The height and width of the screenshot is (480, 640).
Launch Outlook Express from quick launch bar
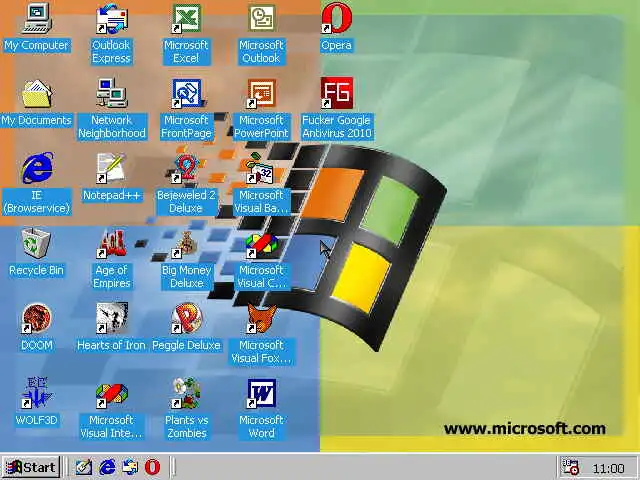tap(130, 467)
